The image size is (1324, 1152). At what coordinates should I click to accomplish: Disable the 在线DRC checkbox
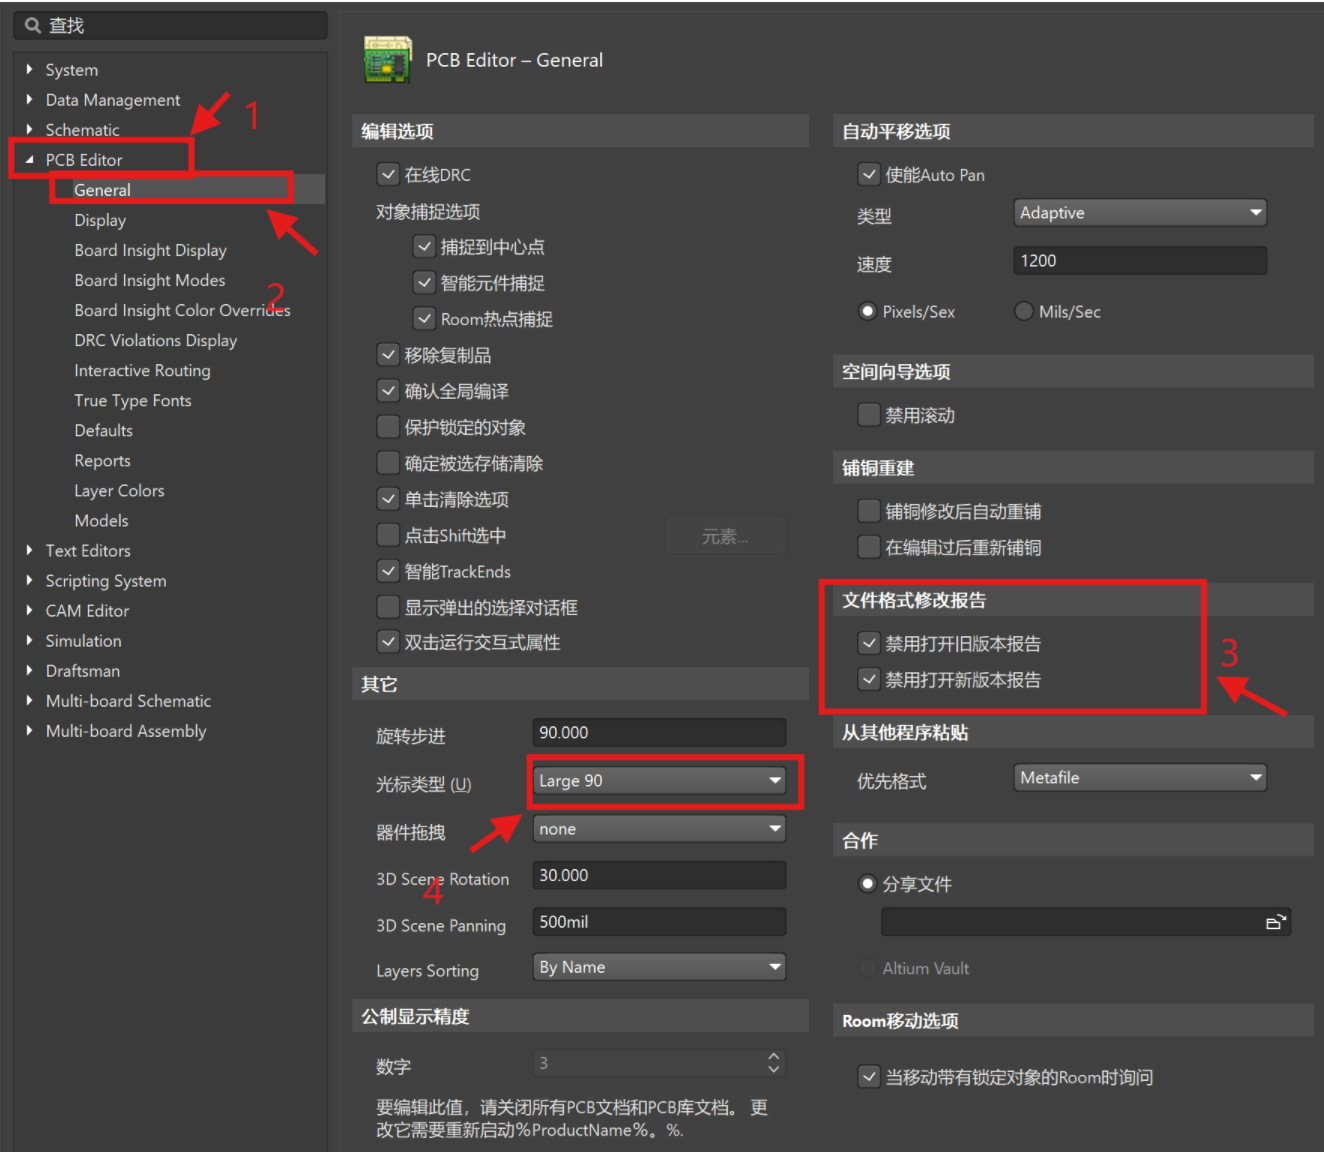(388, 173)
